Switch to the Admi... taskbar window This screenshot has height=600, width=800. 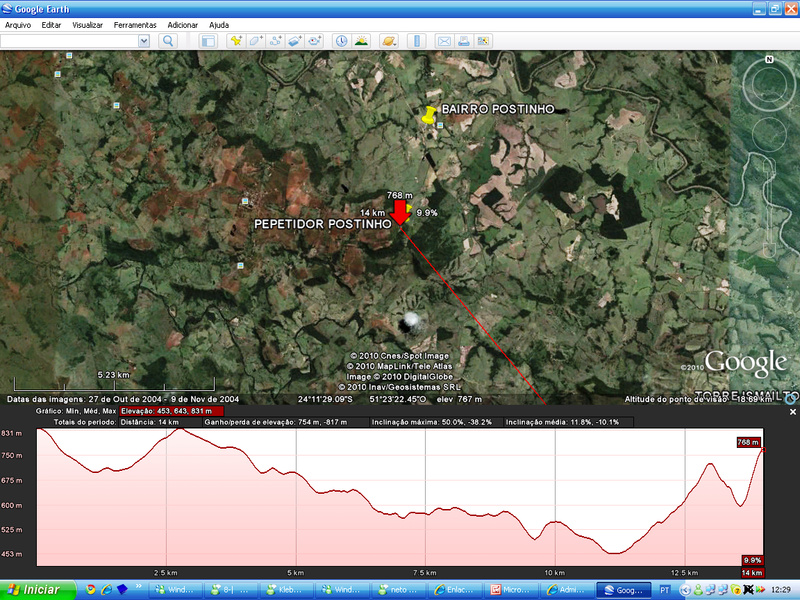pyautogui.click(x=568, y=590)
